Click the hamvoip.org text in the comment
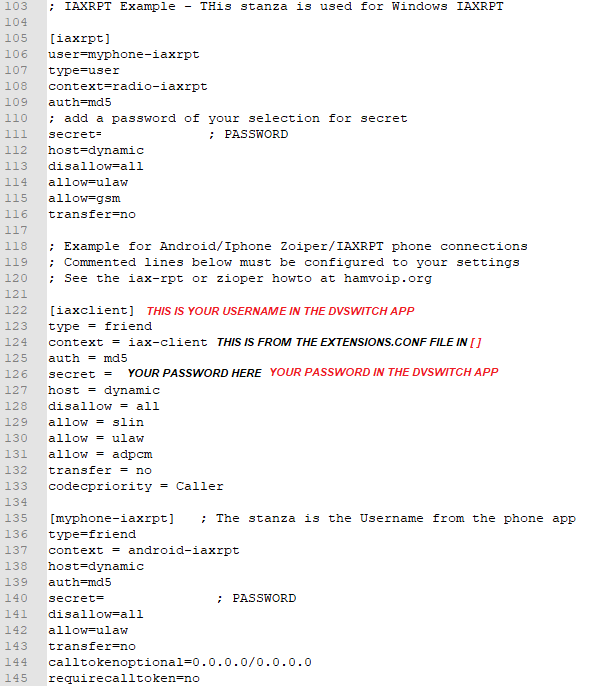This screenshot has width=608, height=686. [x=388, y=279]
